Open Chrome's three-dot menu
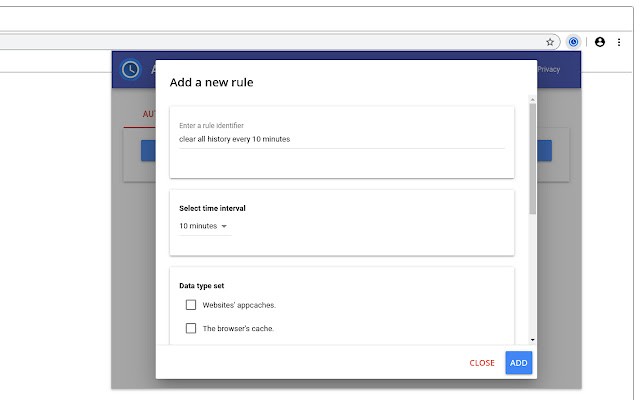This screenshot has height=400, width=640. pos(619,42)
